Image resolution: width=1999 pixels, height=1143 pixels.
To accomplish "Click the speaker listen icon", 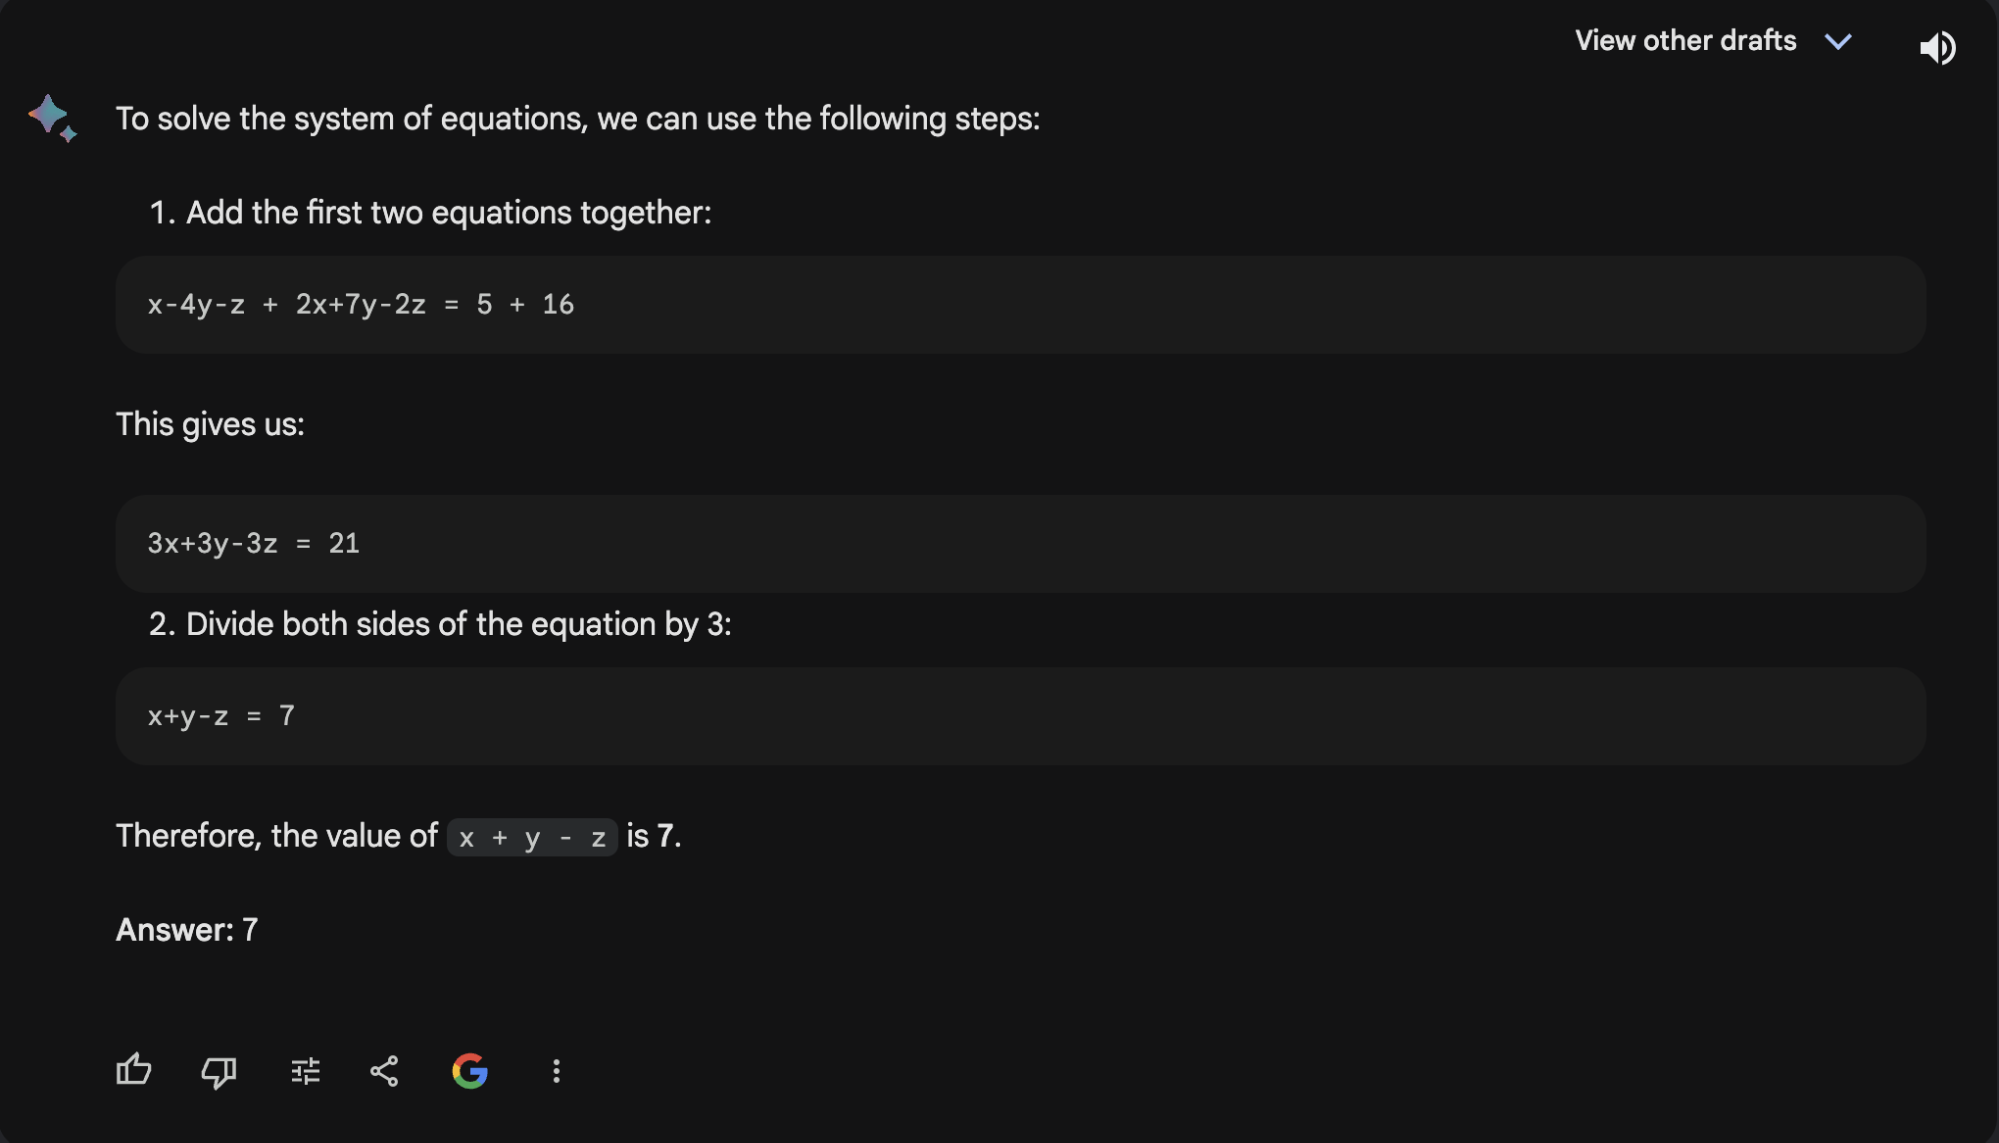I will 1938,47.
